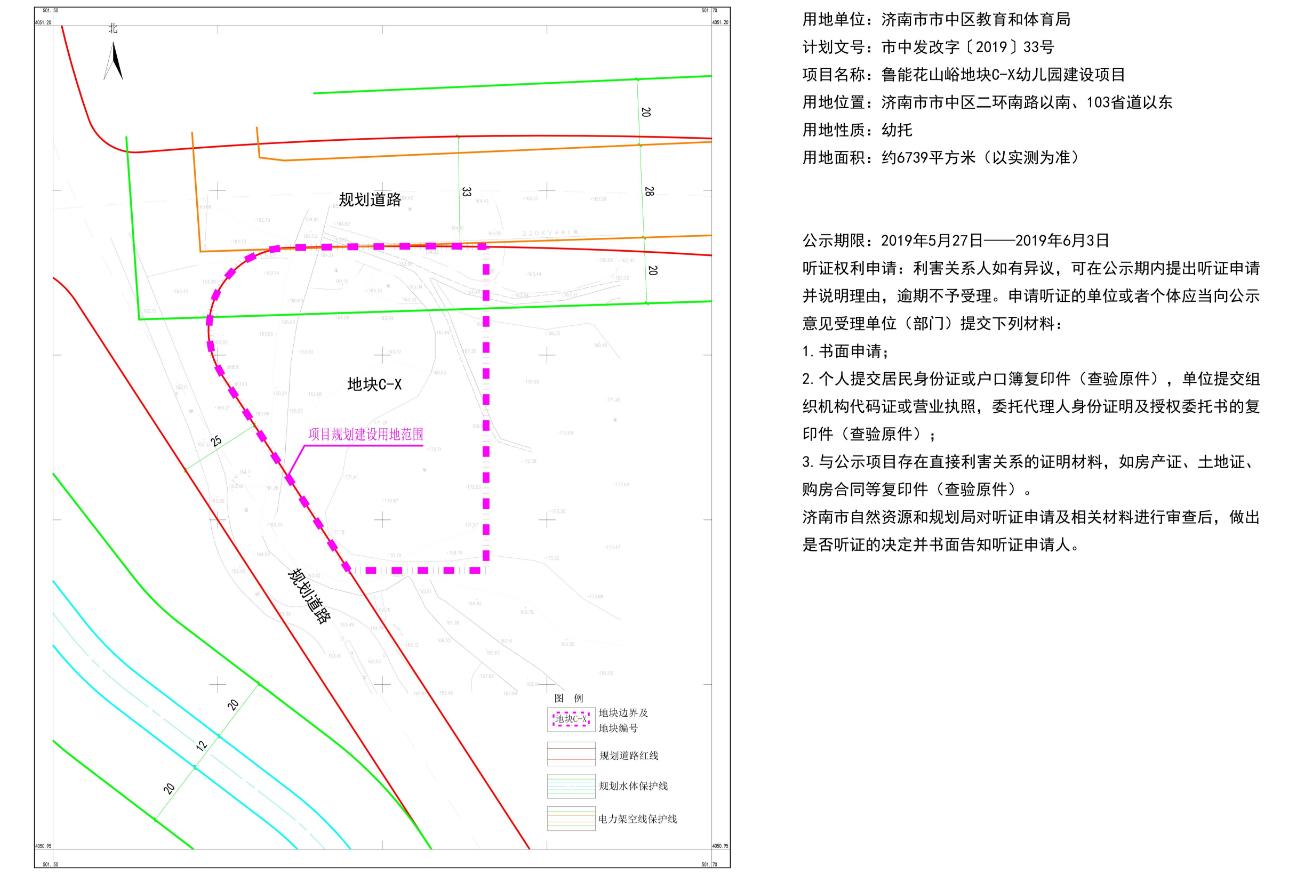Click the 项目名称 line for 幼儿园建设项目

pyautogui.click(x=964, y=75)
